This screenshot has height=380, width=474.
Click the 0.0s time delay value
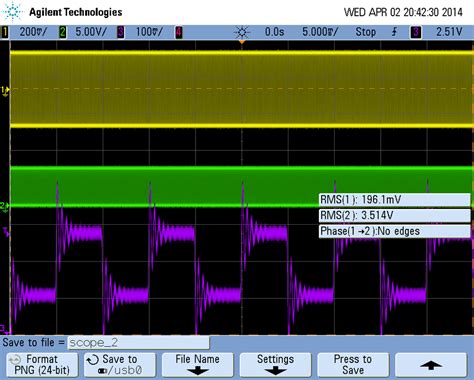(274, 32)
